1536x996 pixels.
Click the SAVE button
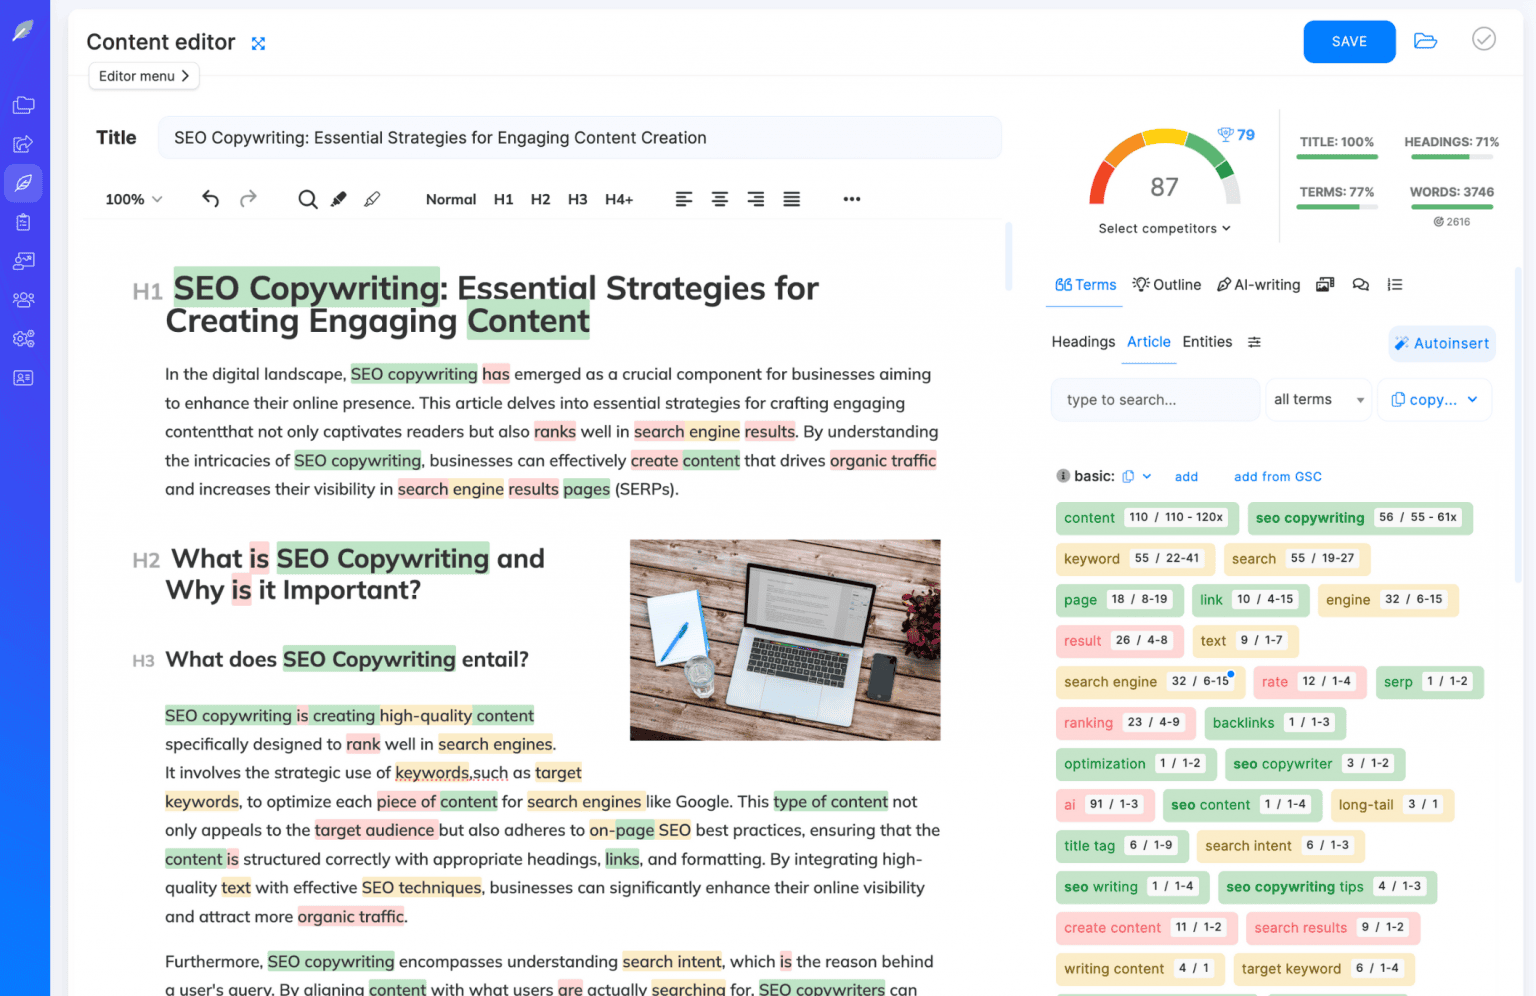coord(1349,41)
